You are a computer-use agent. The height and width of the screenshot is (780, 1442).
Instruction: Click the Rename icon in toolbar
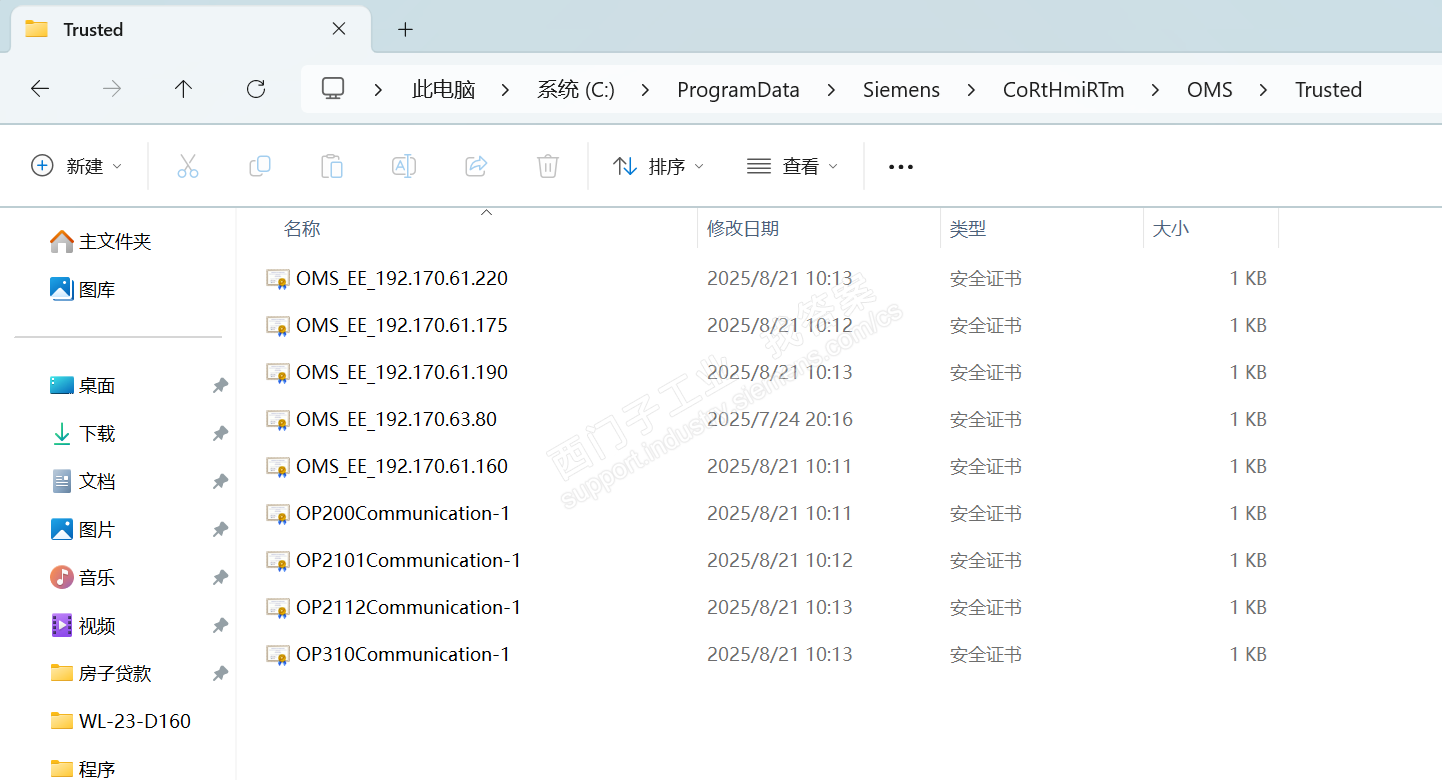pyautogui.click(x=404, y=166)
